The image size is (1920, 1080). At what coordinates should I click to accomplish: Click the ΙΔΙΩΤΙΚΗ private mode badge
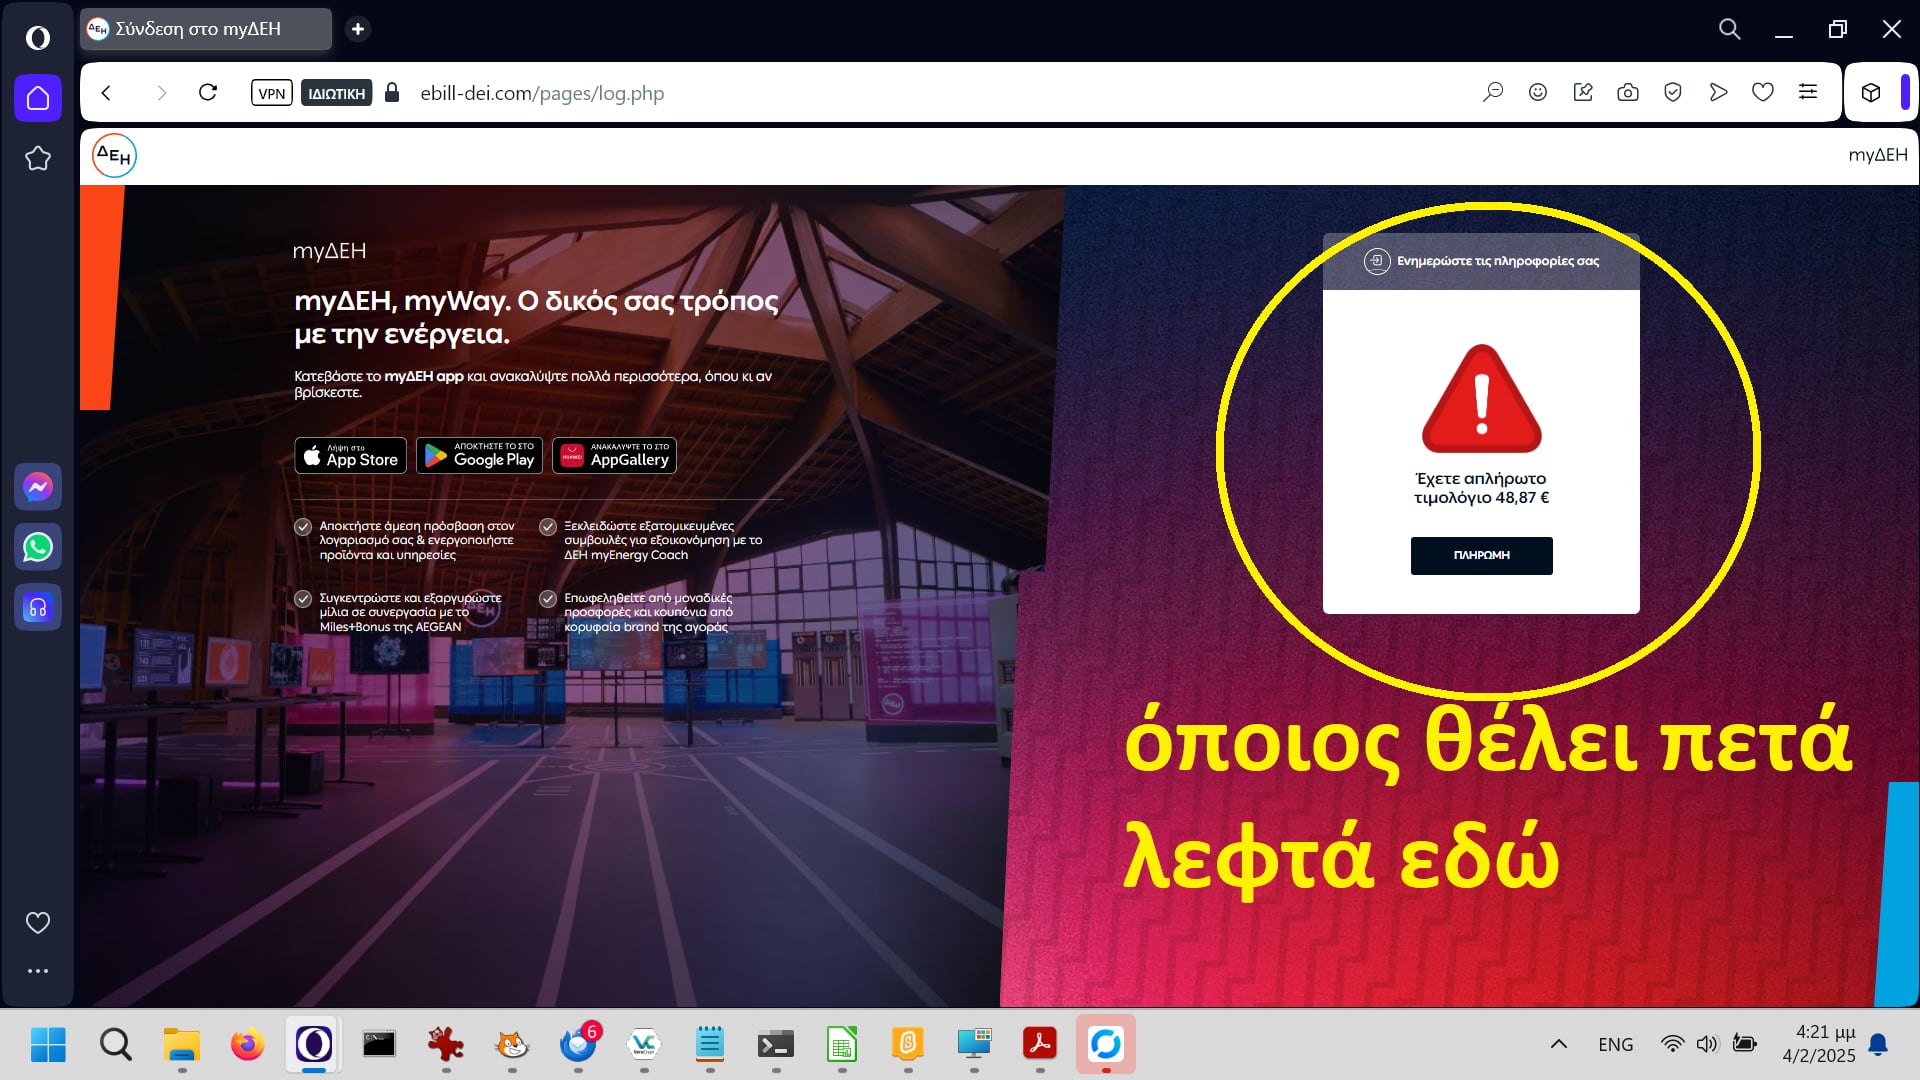336,93
